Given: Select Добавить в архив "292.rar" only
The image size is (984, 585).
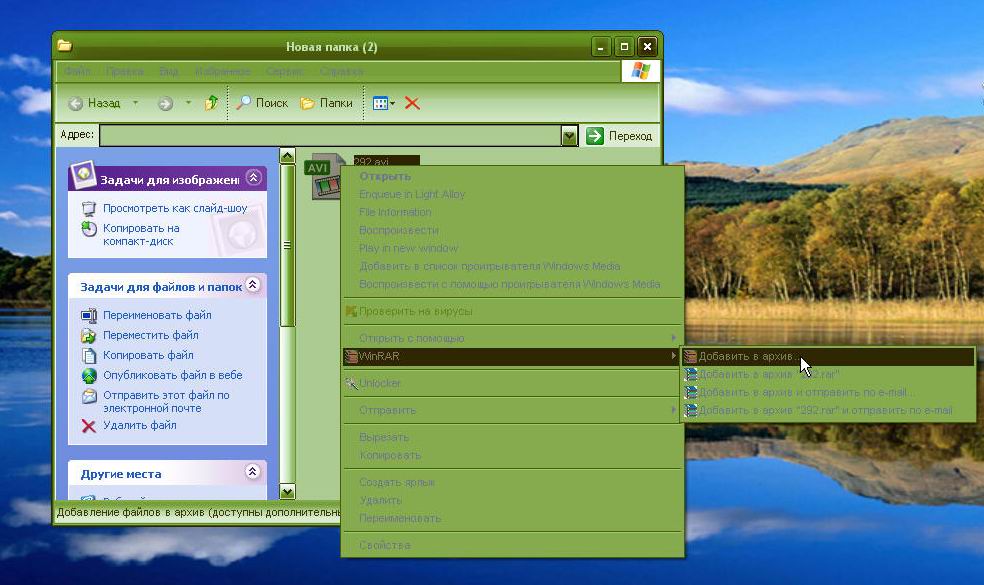Looking at the screenshot, I should pyautogui.click(x=828, y=374).
